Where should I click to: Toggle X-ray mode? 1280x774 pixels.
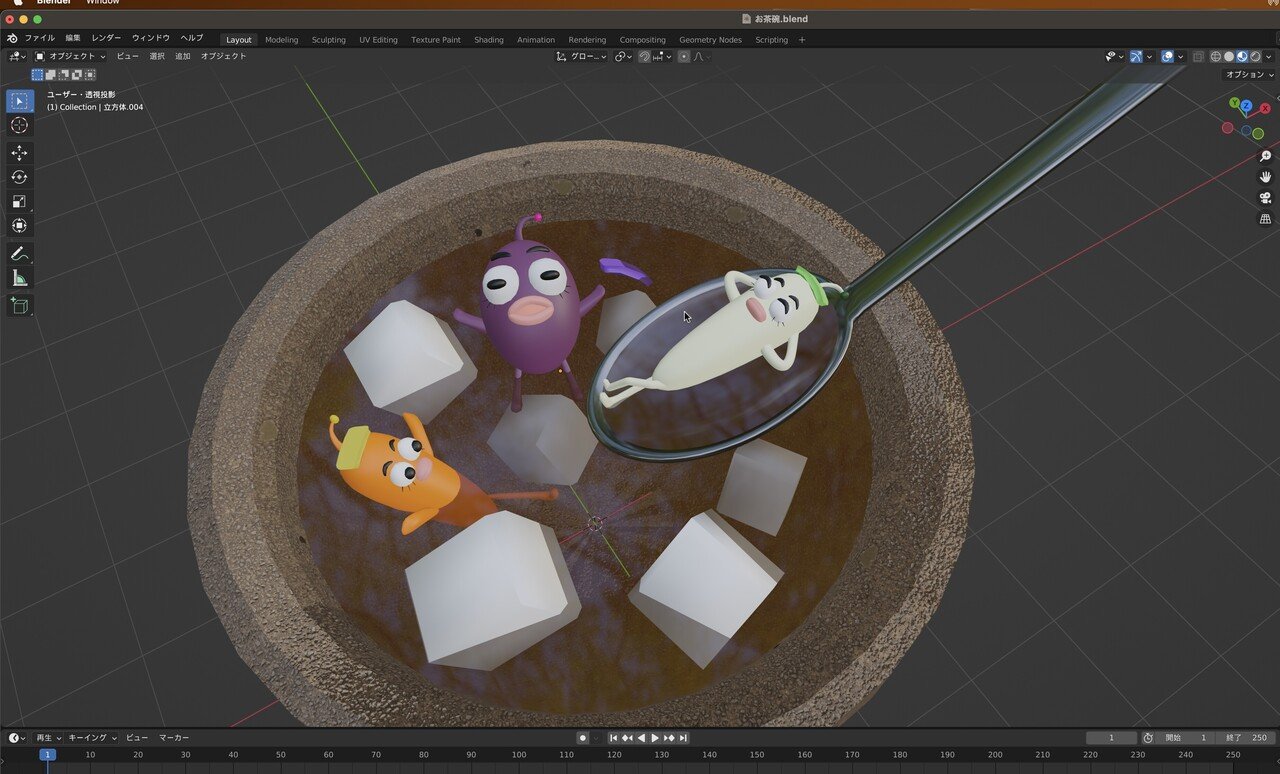[1199, 56]
